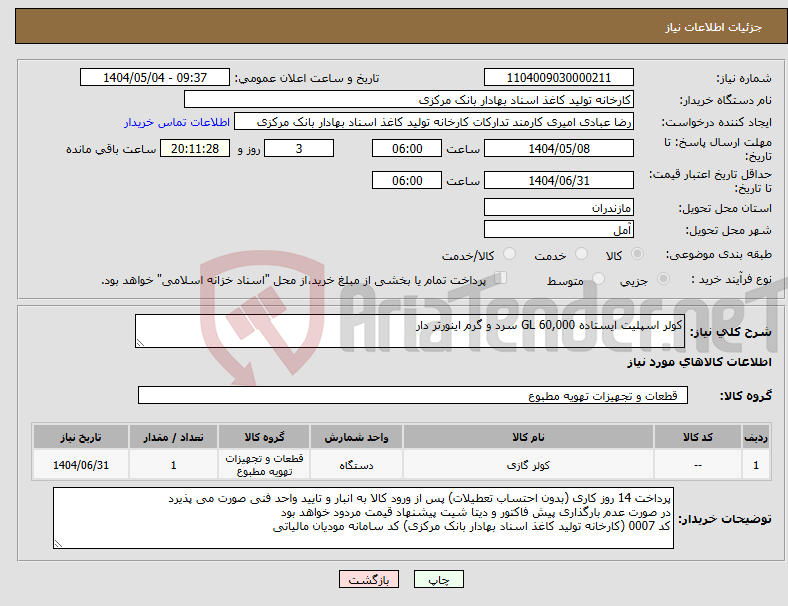Screen dimensions: 788x606
Task: Click the price validity hour field 06:00
Action: pyautogui.click(x=407, y=180)
